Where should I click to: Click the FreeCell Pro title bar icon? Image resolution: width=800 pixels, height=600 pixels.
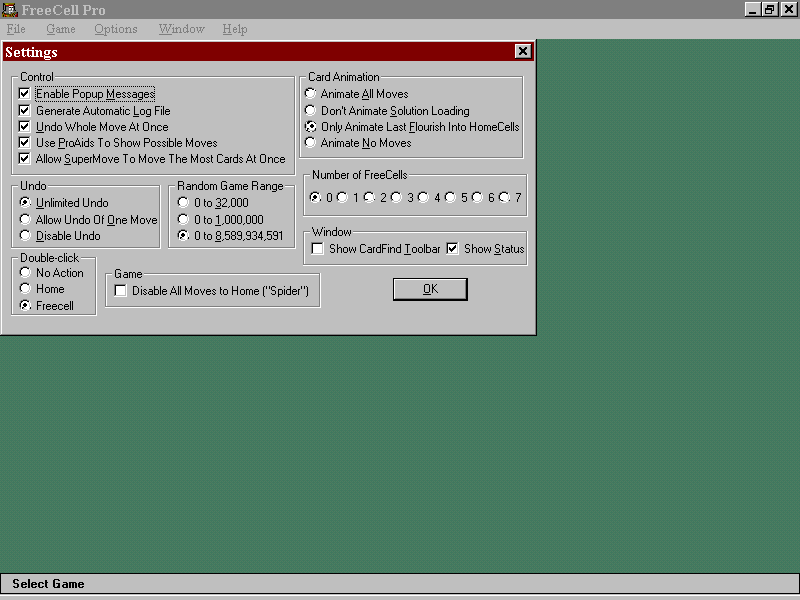(9, 9)
